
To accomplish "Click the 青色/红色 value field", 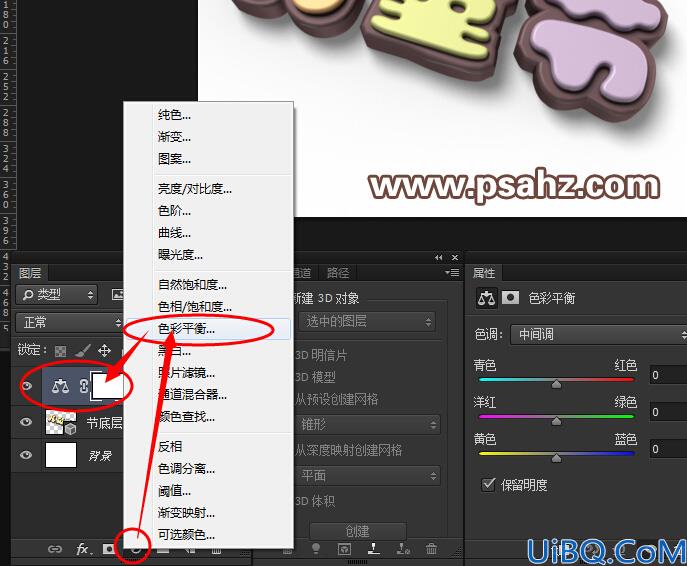I will click(x=668, y=375).
